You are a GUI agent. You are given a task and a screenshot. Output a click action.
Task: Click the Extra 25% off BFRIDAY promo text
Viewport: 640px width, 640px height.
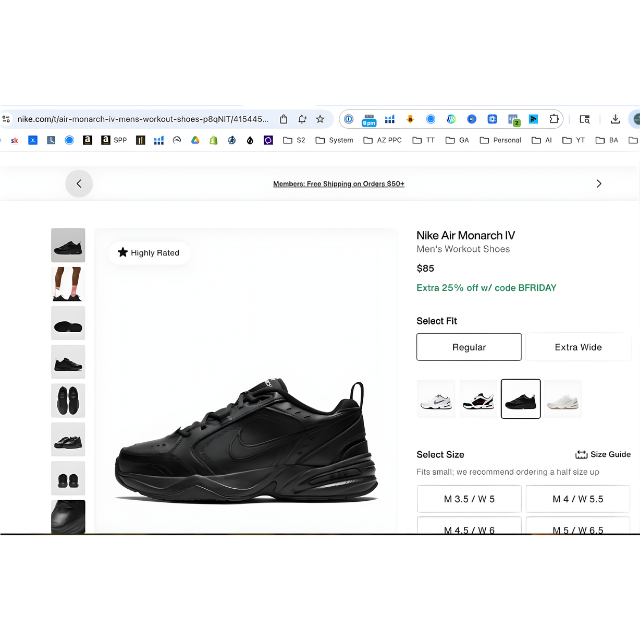pos(486,288)
